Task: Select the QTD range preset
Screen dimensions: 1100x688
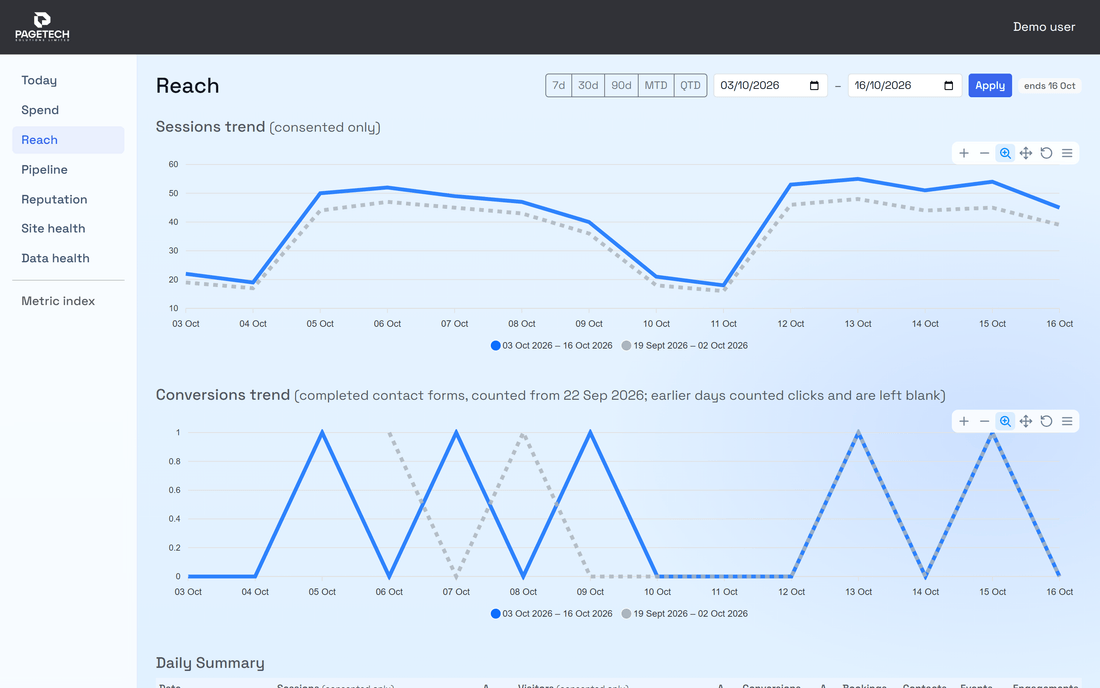Action: [690, 86]
